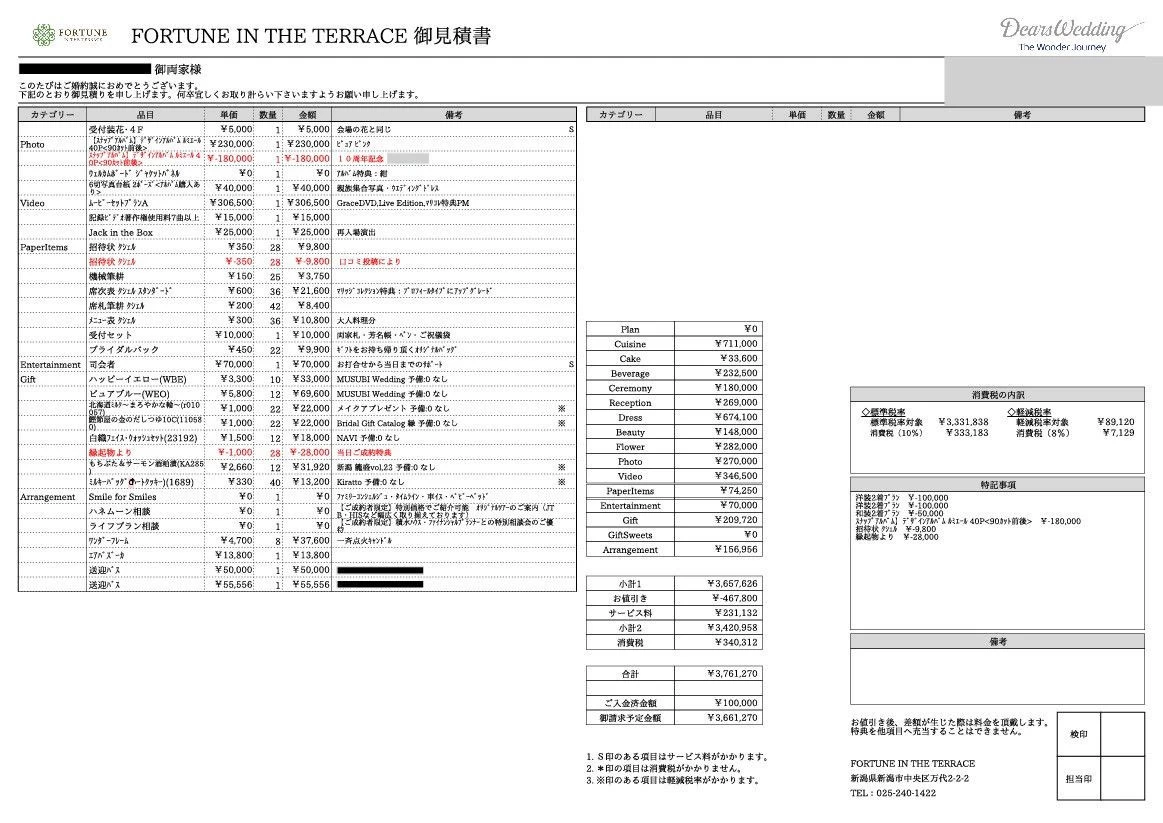This screenshot has width=1163, height=823.
Task: Select the '¥3,657,626' subtotal value
Action: 732,584
